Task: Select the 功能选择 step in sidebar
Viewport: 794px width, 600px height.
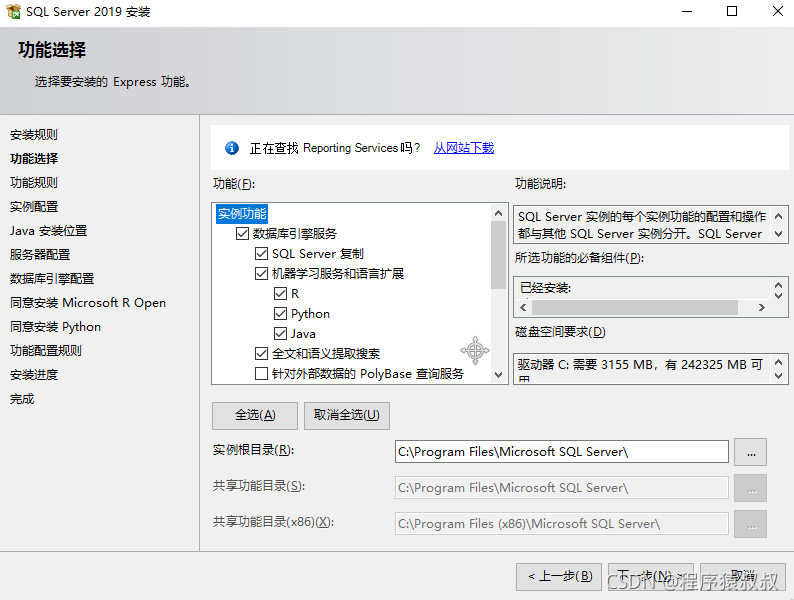Action: click(33, 158)
